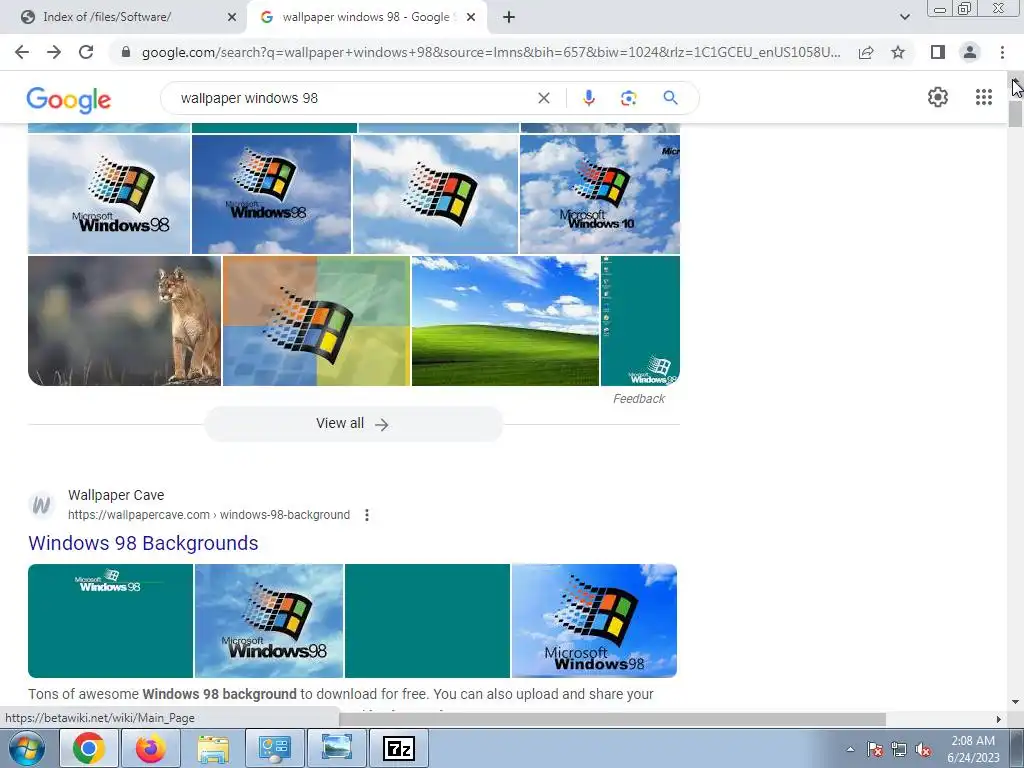This screenshot has height=768, width=1024.
Task: Open the image viewer taskbar item
Action: pyautogui.click(x=337, y=748)
